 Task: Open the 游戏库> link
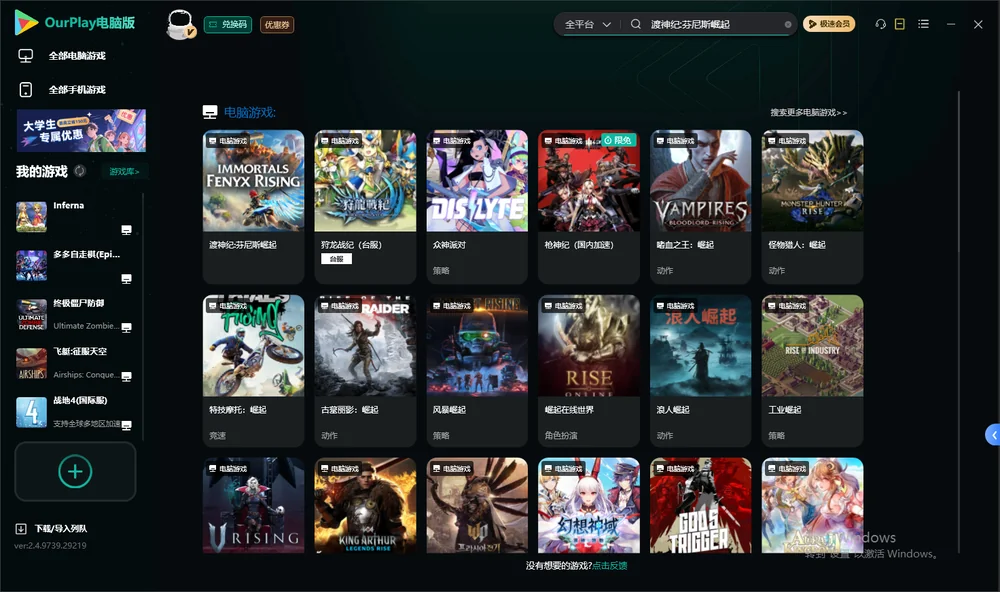[x=124, y=172]
